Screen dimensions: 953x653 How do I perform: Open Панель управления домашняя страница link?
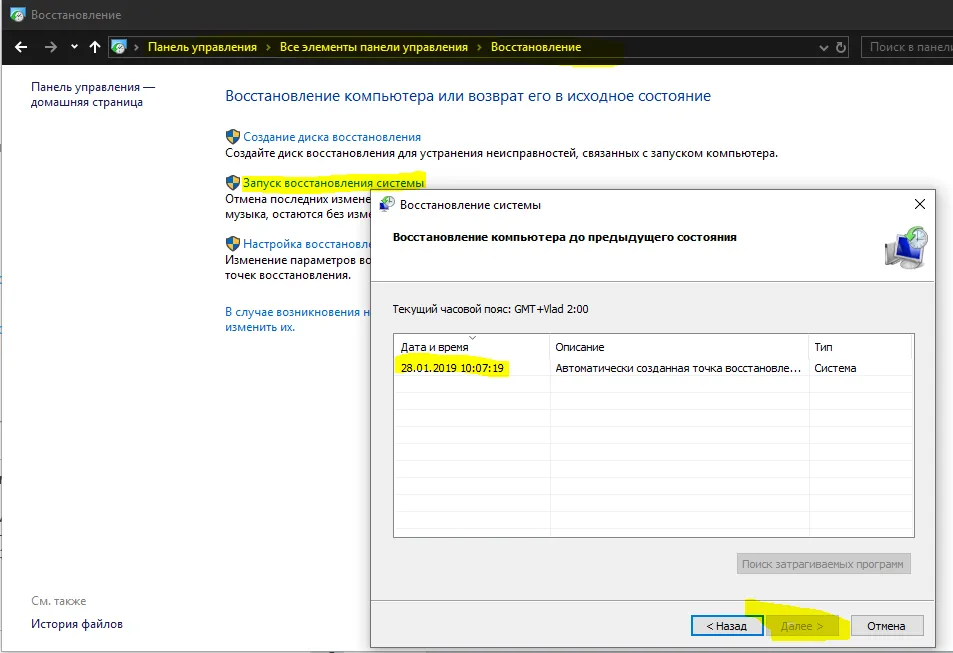coord(93,94)
